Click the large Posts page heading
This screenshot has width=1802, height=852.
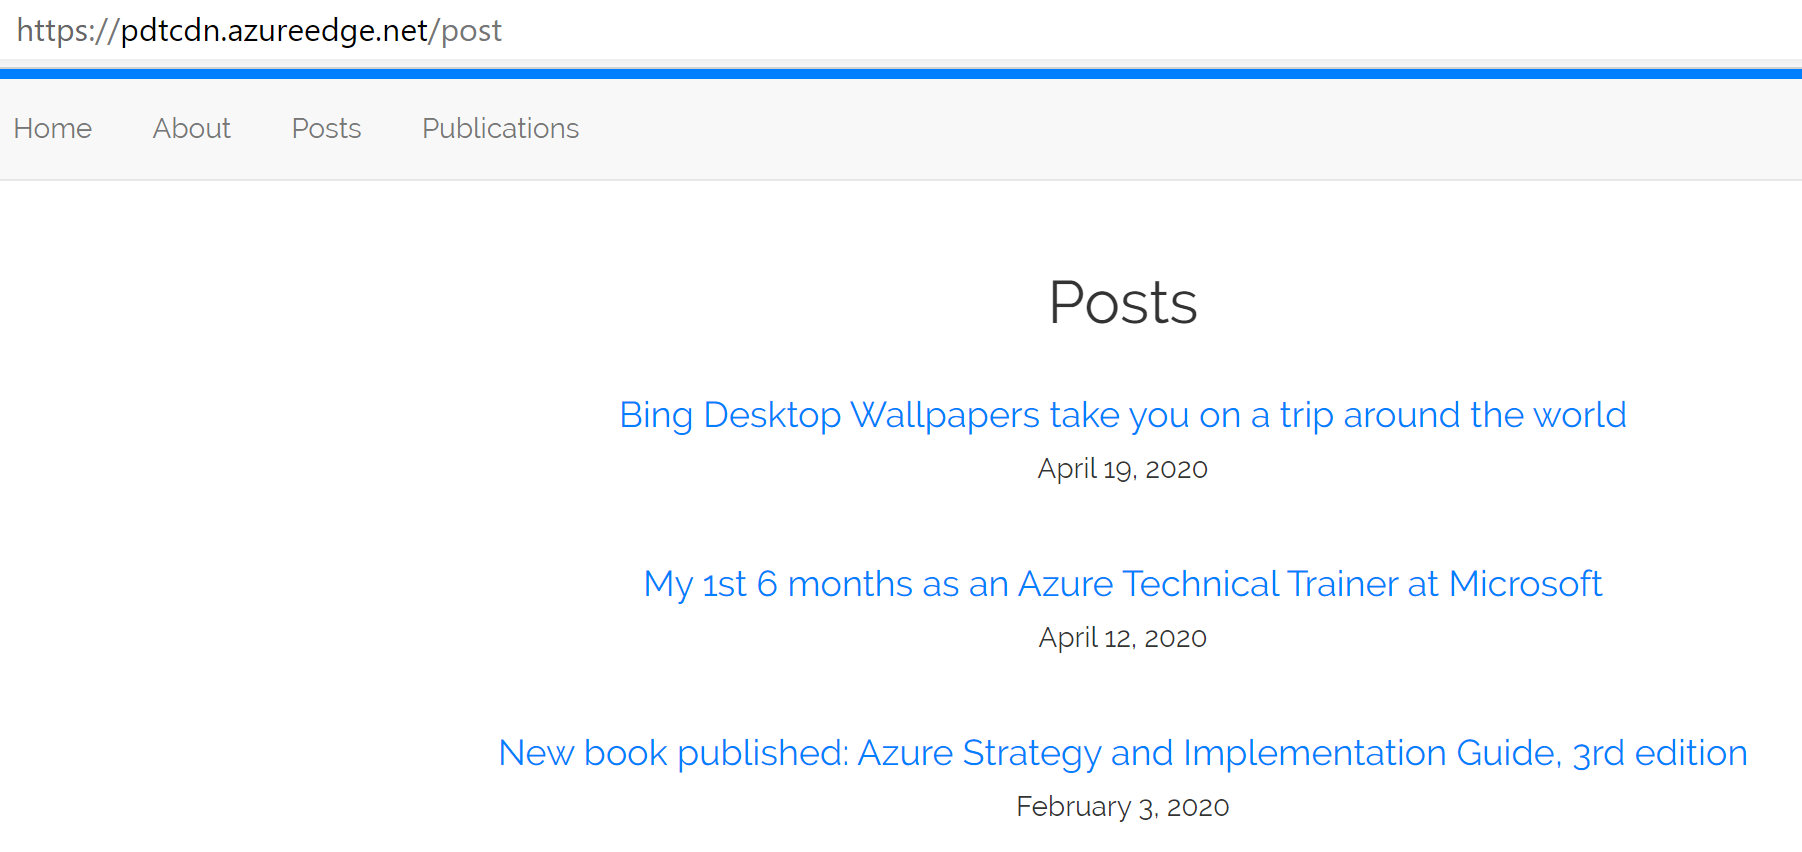1122,302
